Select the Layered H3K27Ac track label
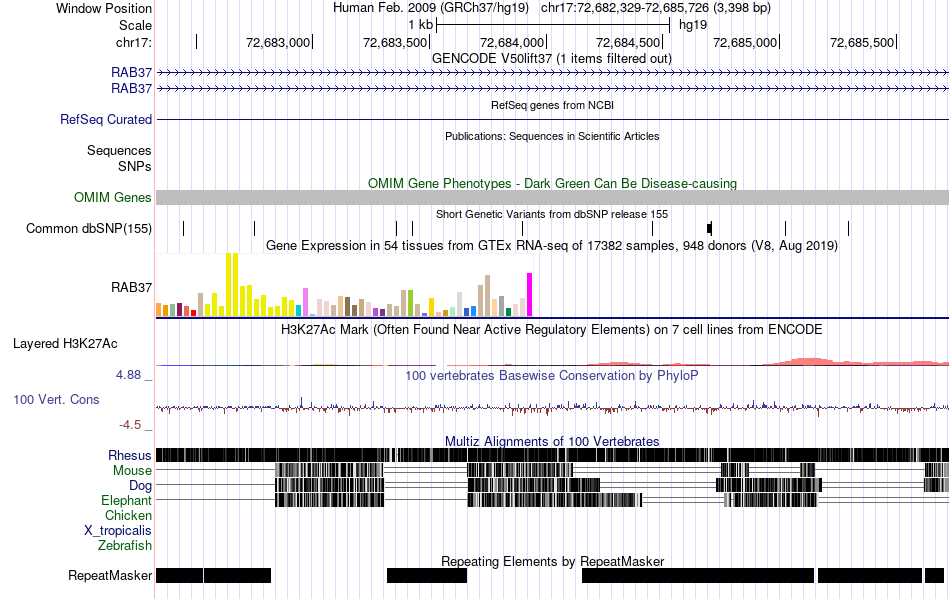This screenshot has height=599, width=950. [x=65, y=344]
